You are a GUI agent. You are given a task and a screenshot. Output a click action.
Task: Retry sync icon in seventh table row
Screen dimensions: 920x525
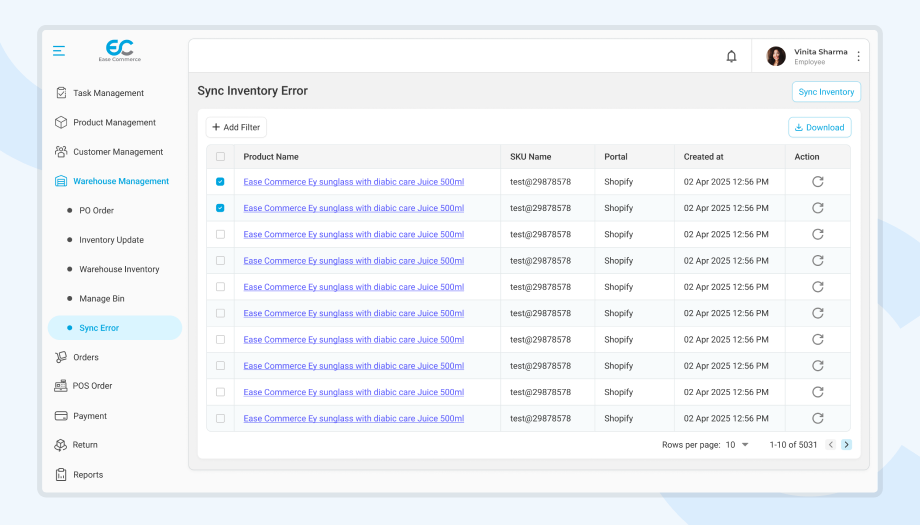point(818,340)
